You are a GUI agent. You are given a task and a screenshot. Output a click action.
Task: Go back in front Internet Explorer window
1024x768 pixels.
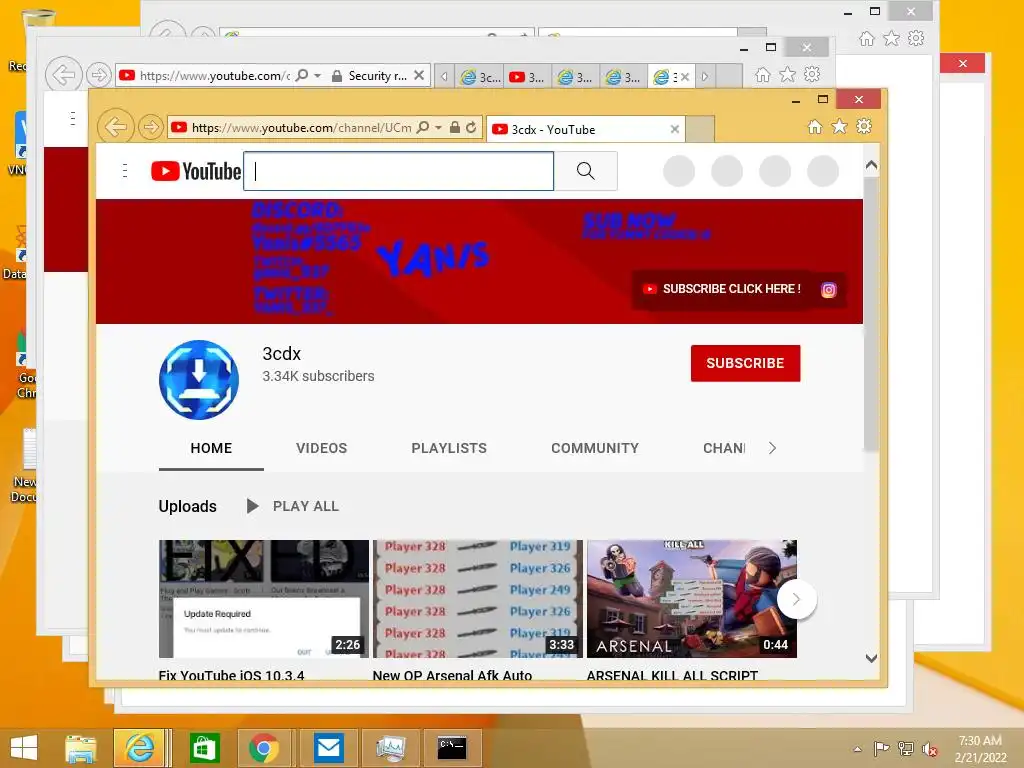[116, 127]
